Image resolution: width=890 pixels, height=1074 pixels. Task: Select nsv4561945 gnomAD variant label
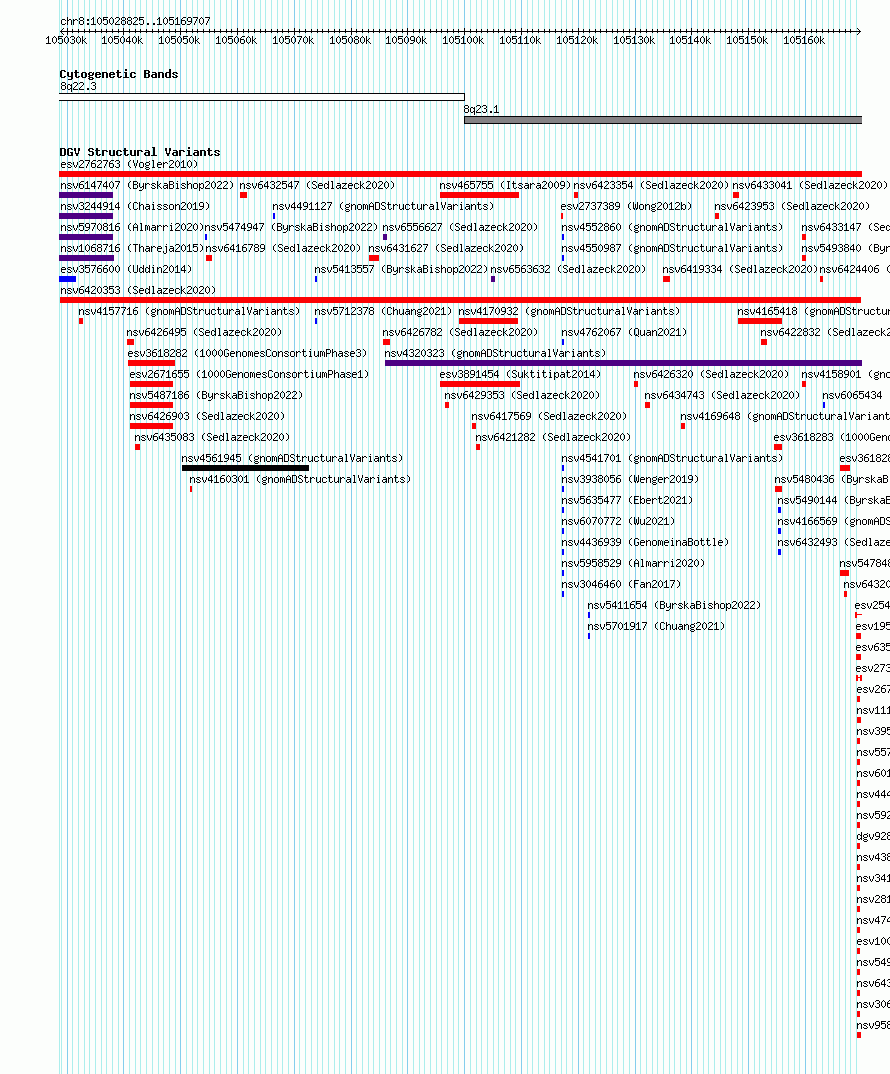[293, 459]
